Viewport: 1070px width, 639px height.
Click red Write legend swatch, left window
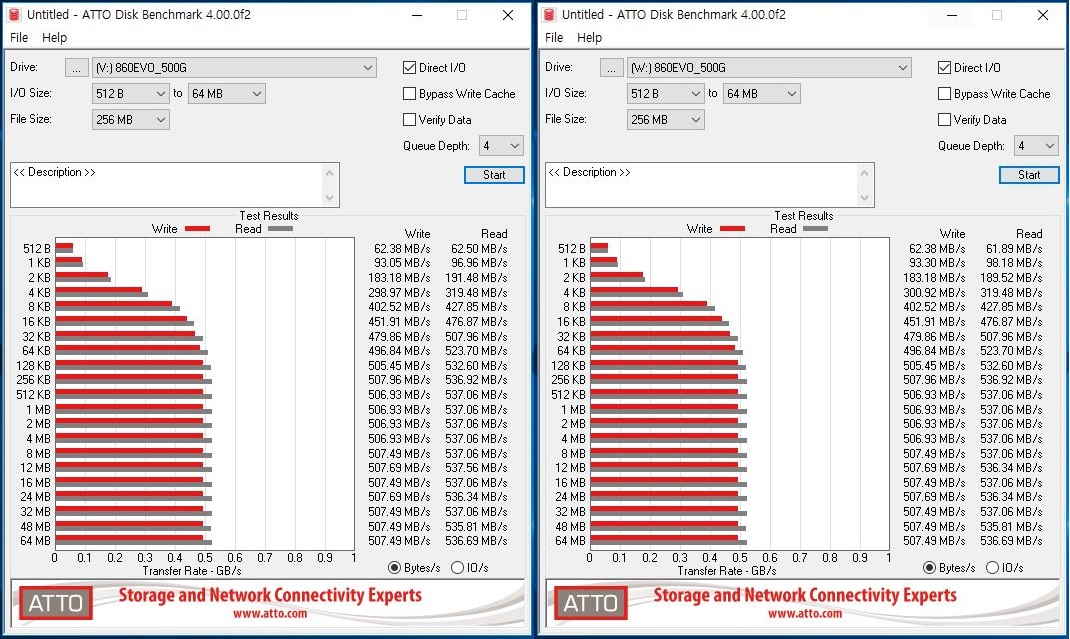coord(198,229)
